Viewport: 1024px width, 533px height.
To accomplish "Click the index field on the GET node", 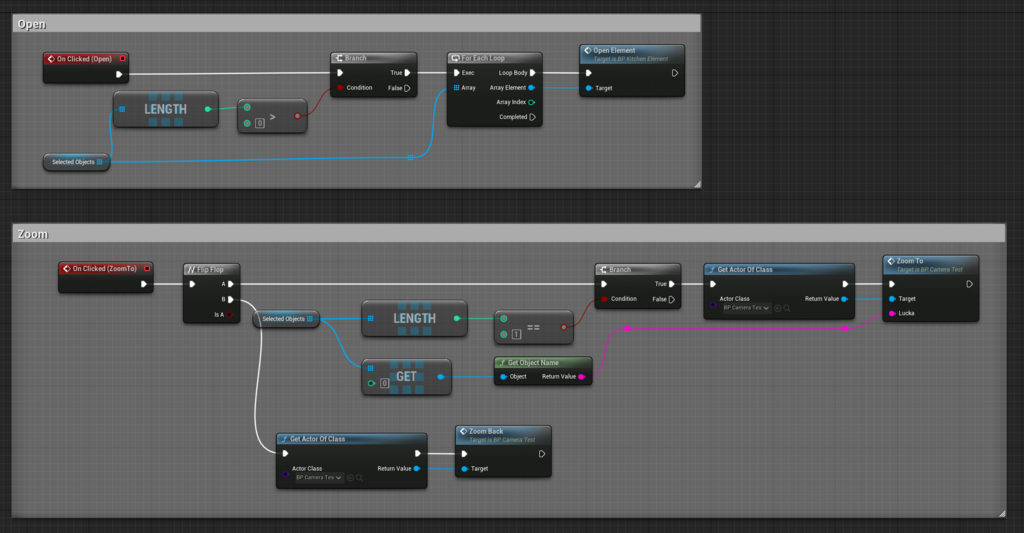I will (x=383, y=383).
